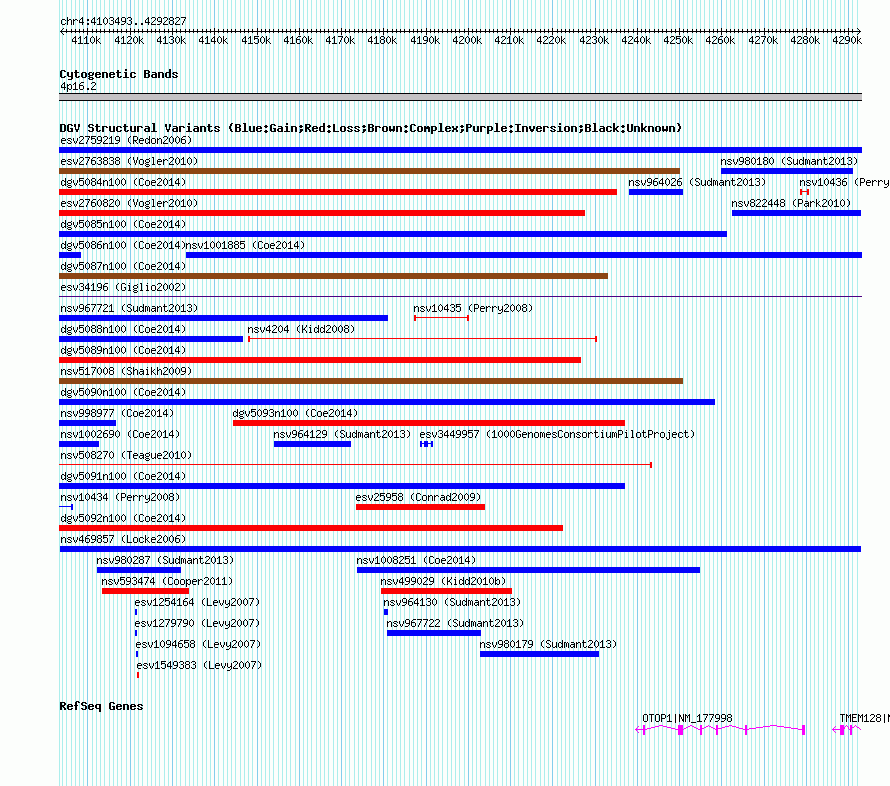Viewport: 890px width, 786px height.
Task: Click the nsv469857 (Locke2006) label
Action: tap(123, 539)
